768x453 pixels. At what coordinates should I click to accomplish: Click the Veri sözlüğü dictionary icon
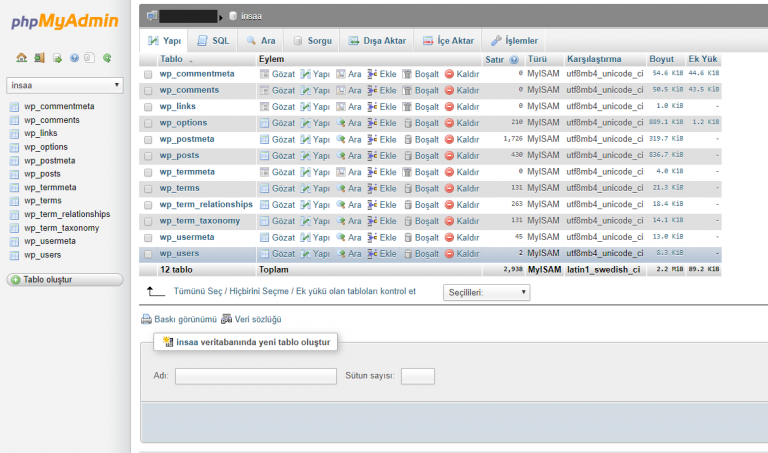(x=226, y=319)
